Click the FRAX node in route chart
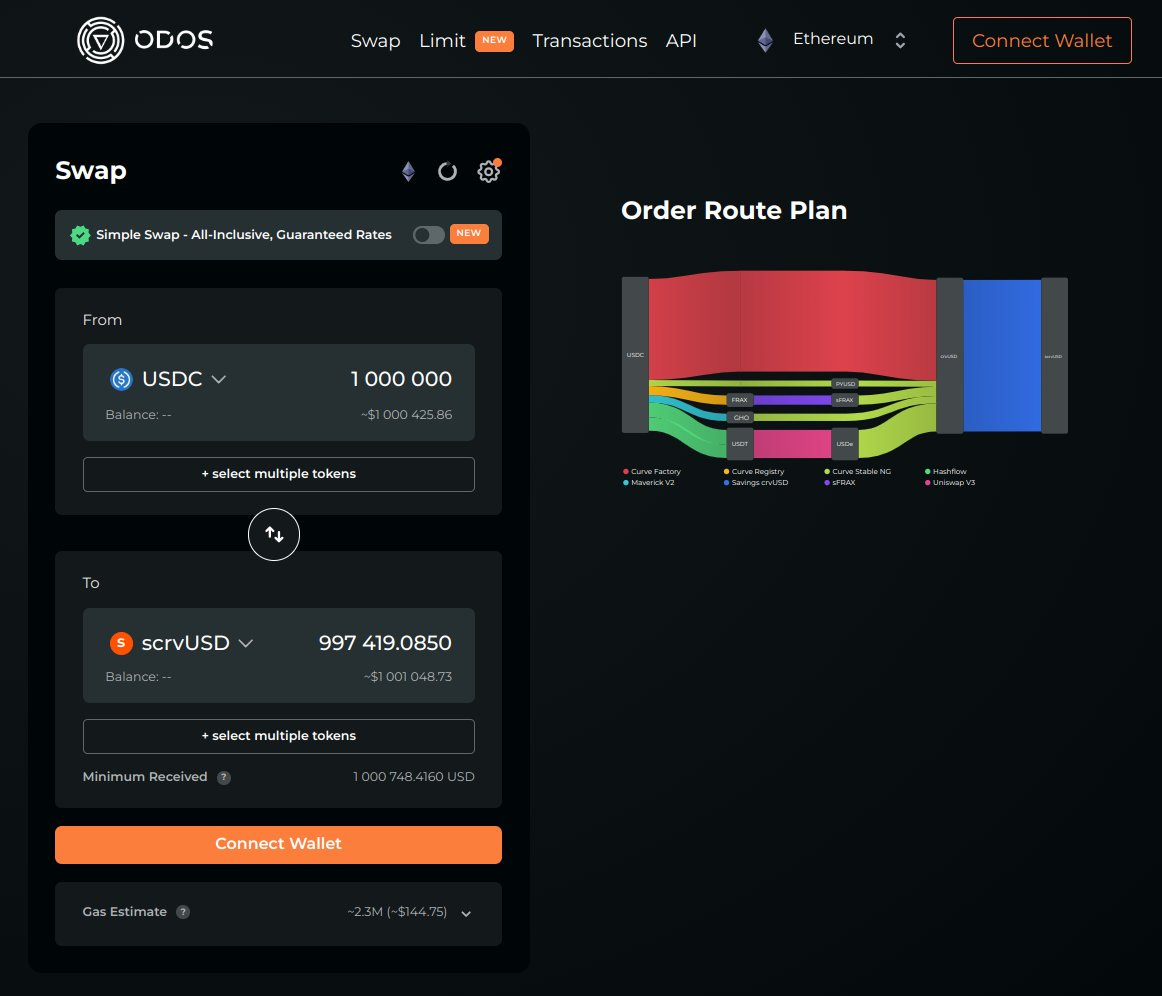Screen dimensions: 1162x996 pos(740,399)
